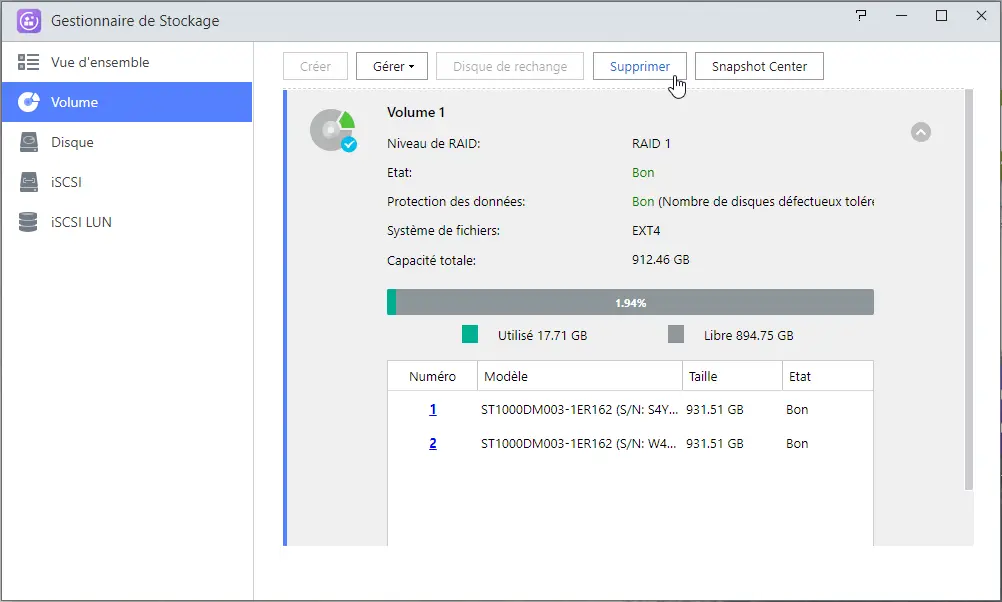Open the iSCSI section icon
The height and width of the screenshot is (602, 1002).
click(x=29, y=182)
